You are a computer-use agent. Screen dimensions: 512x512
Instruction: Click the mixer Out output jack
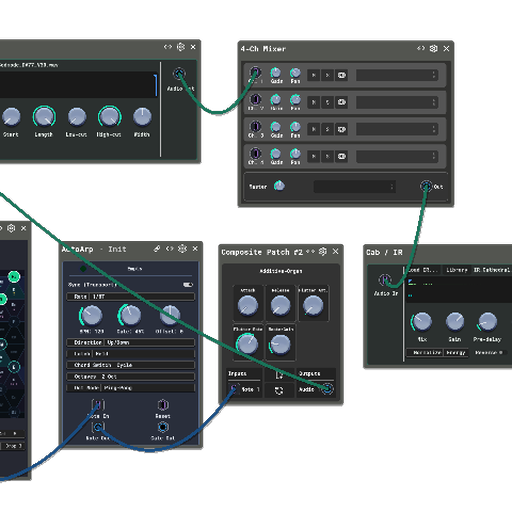426,186
